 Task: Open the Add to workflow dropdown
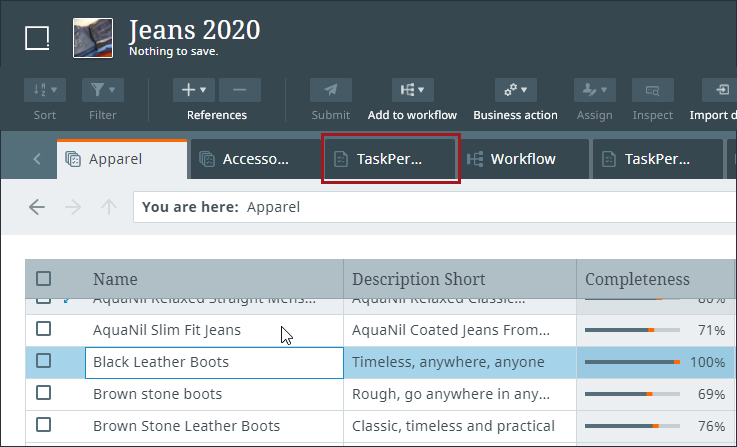(412, 90)
